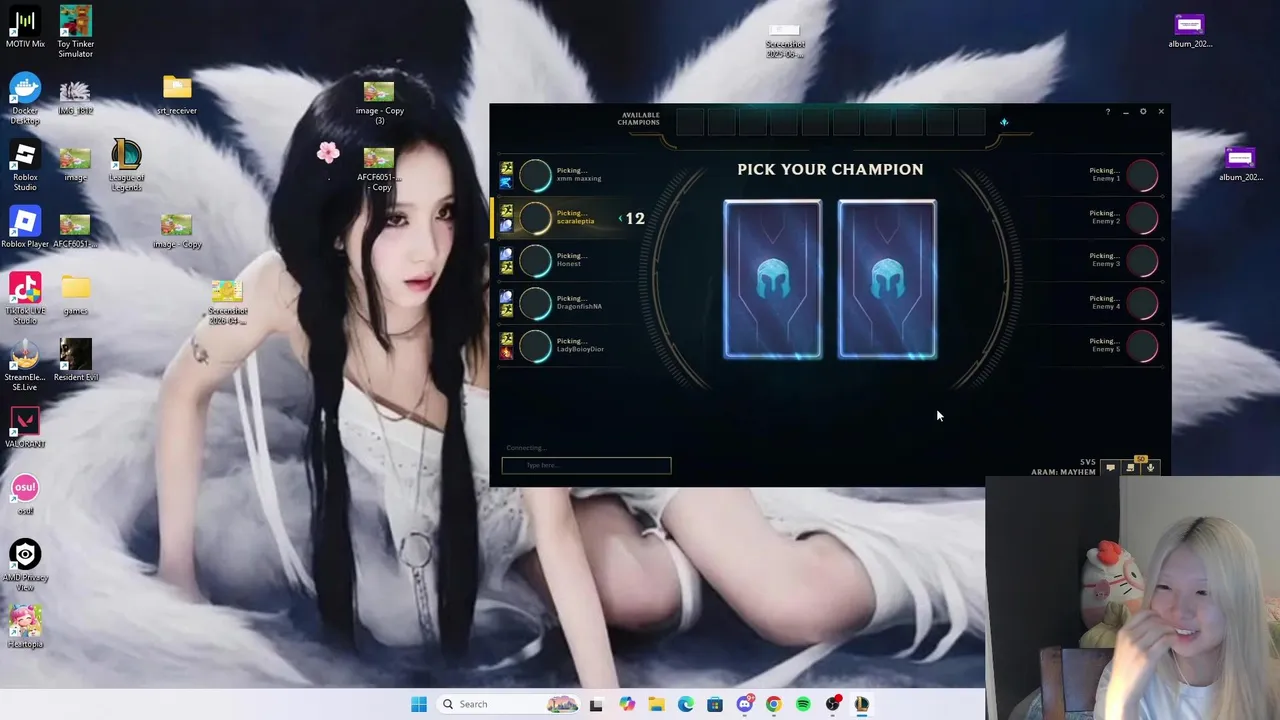Image resolution: width=1280 pixels, height=720 pixels.
Task: Open the Windows Start button
Action: point(419,704)
